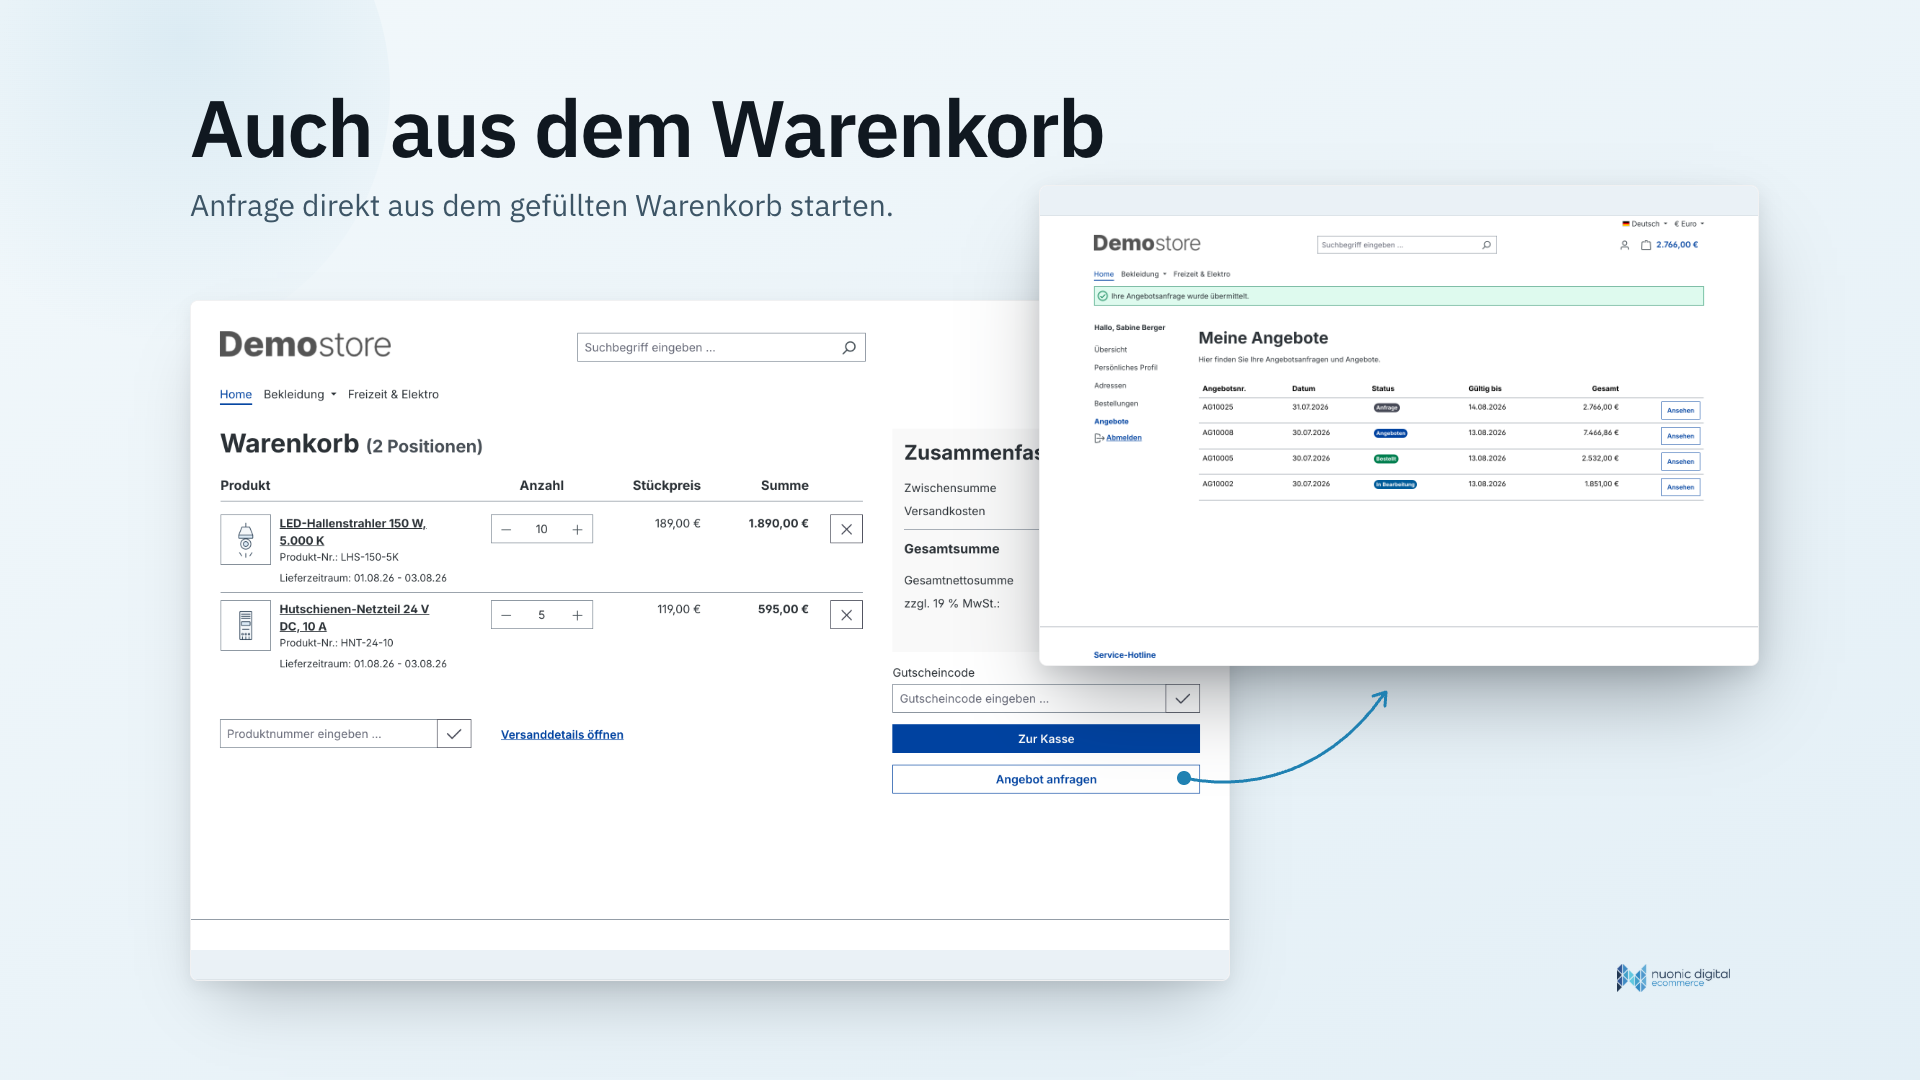Click the quantity field showing 10
Image resolution: width=1920 pixels, height=1080 pixels.
(x=542, y=530)
